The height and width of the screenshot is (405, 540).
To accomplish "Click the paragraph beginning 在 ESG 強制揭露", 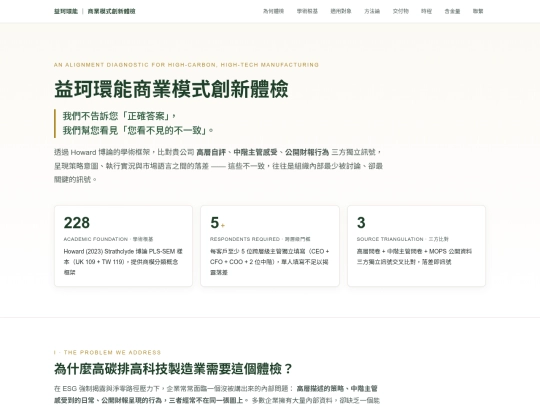I will pos(217,395).
